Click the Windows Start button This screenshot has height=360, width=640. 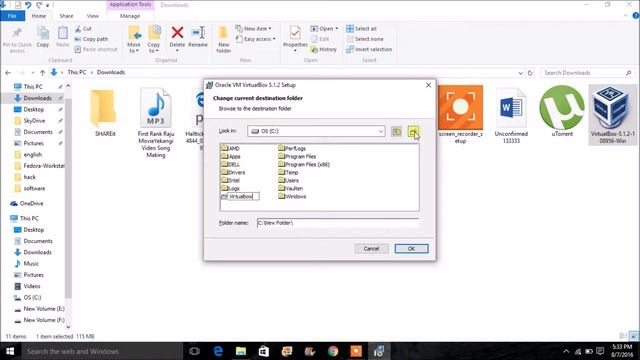10,351
